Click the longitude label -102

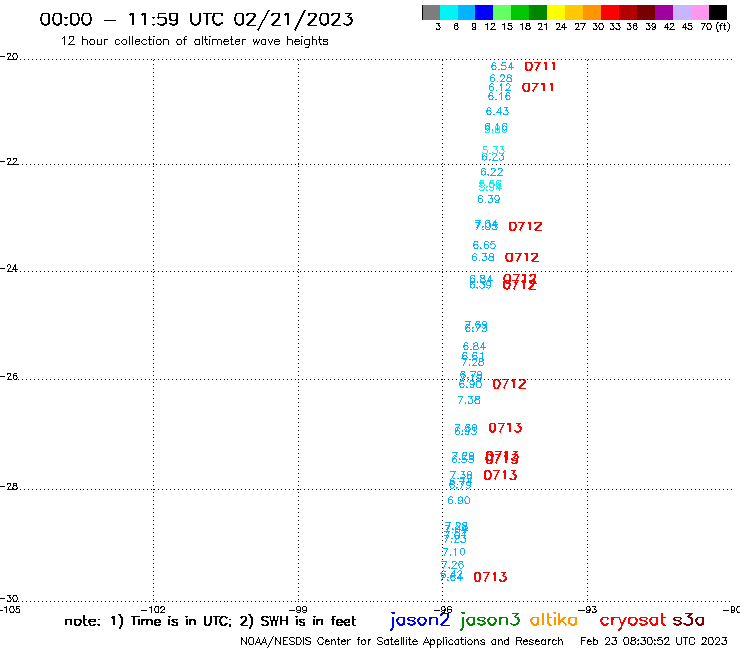tap(153, 610)
